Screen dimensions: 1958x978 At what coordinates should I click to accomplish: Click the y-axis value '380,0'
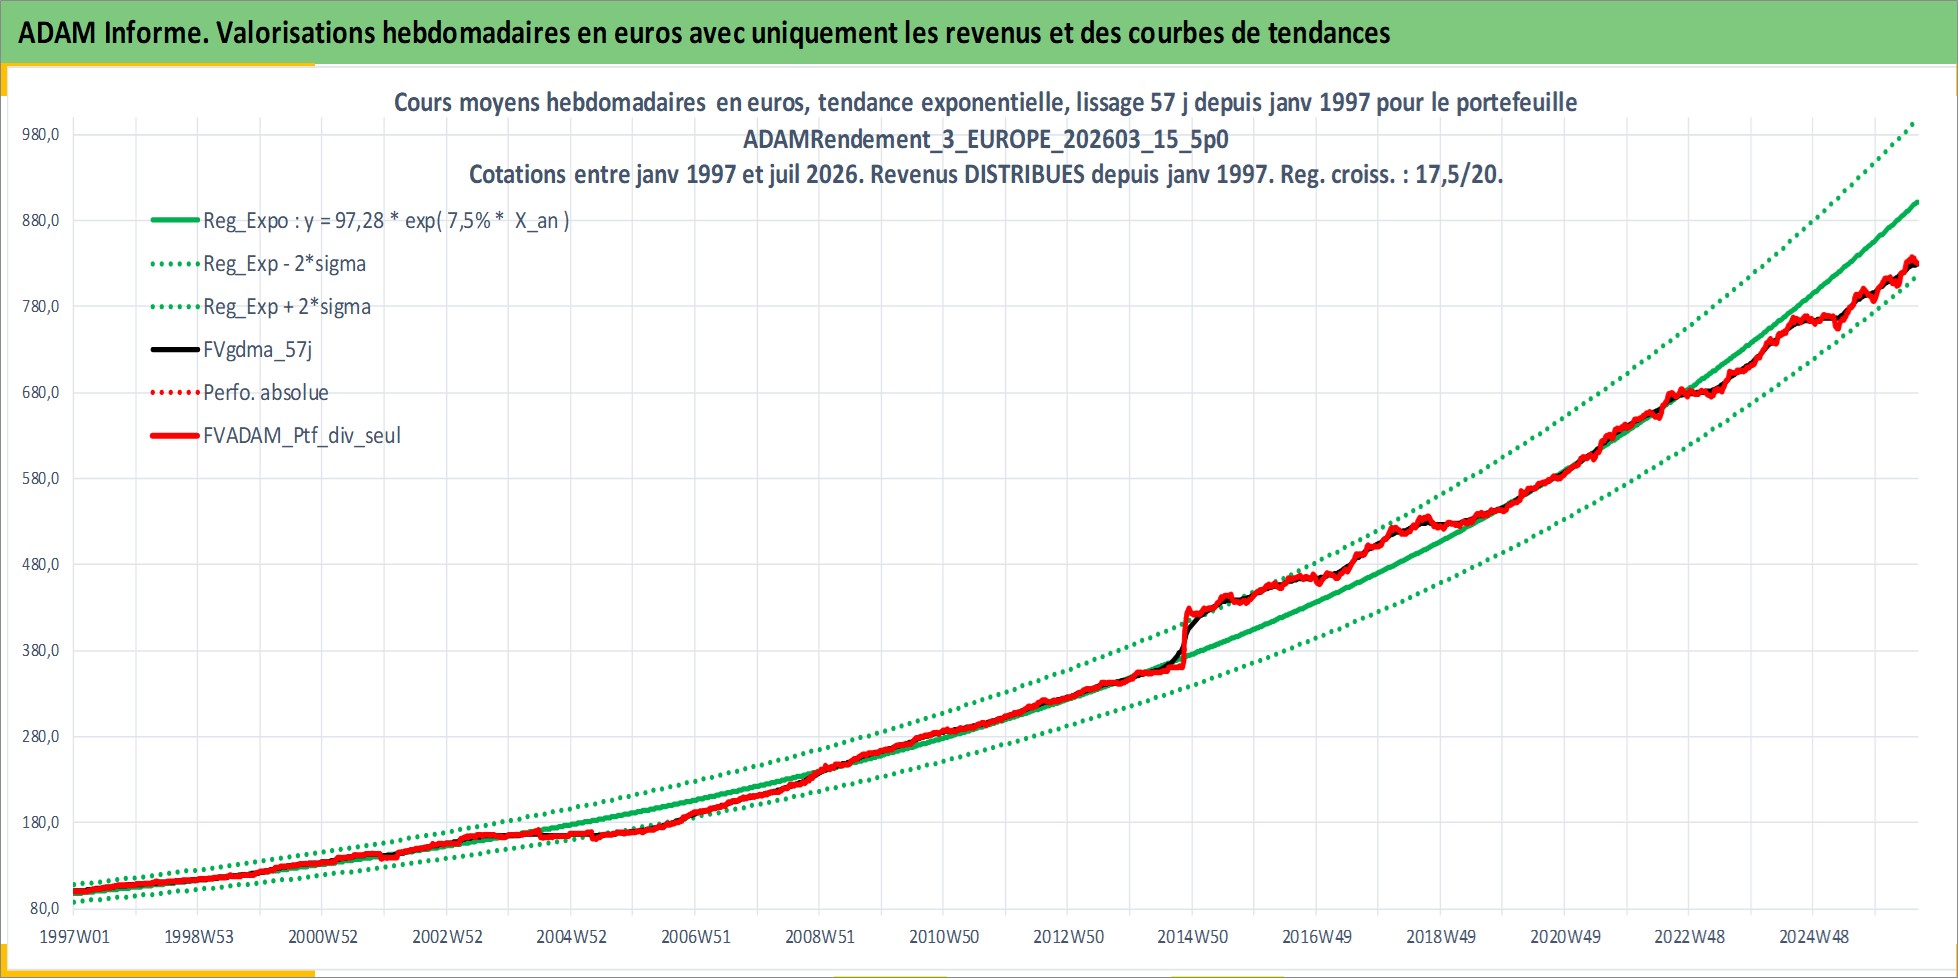[41, 651]
